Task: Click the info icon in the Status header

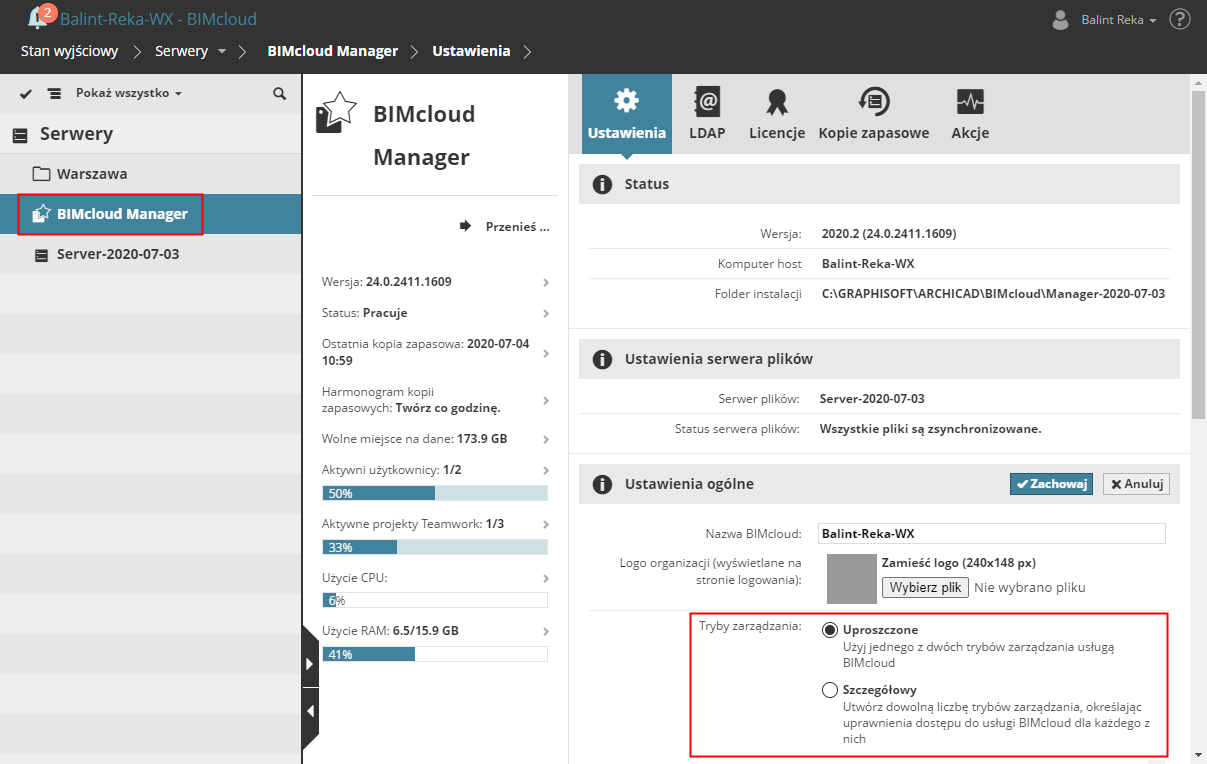Action: 602,185
